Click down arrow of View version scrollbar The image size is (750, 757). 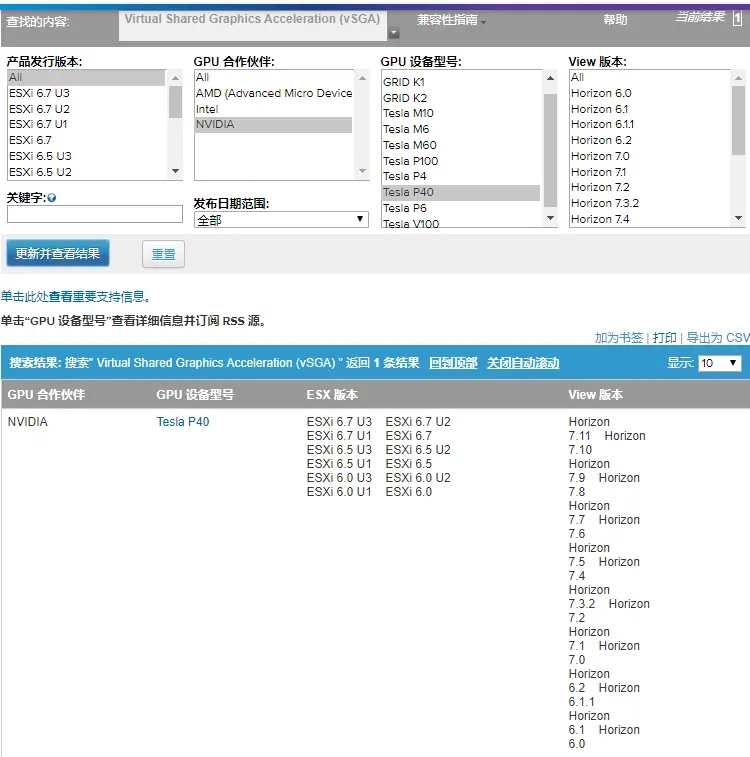click(738, 218)
